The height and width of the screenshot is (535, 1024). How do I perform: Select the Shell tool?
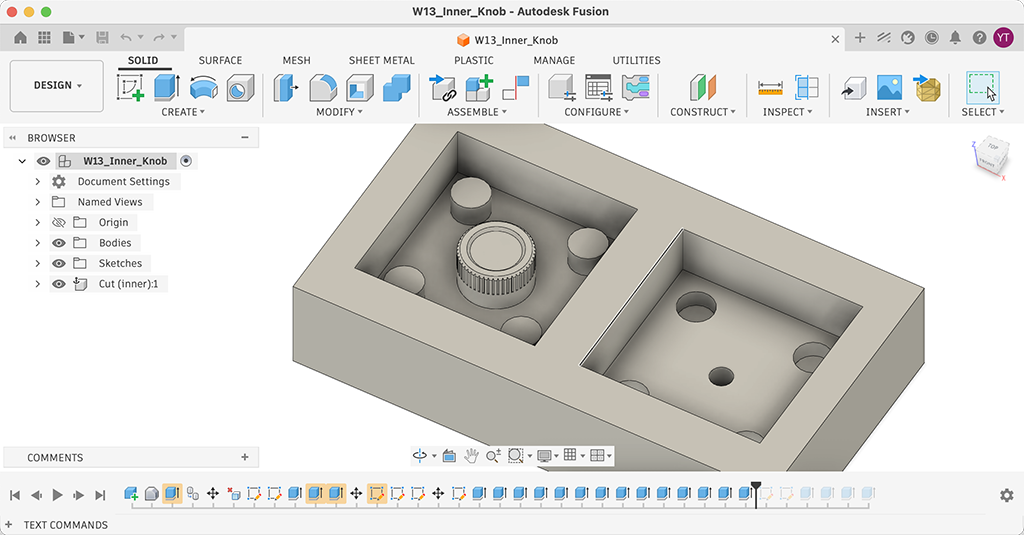pos(360,88)
